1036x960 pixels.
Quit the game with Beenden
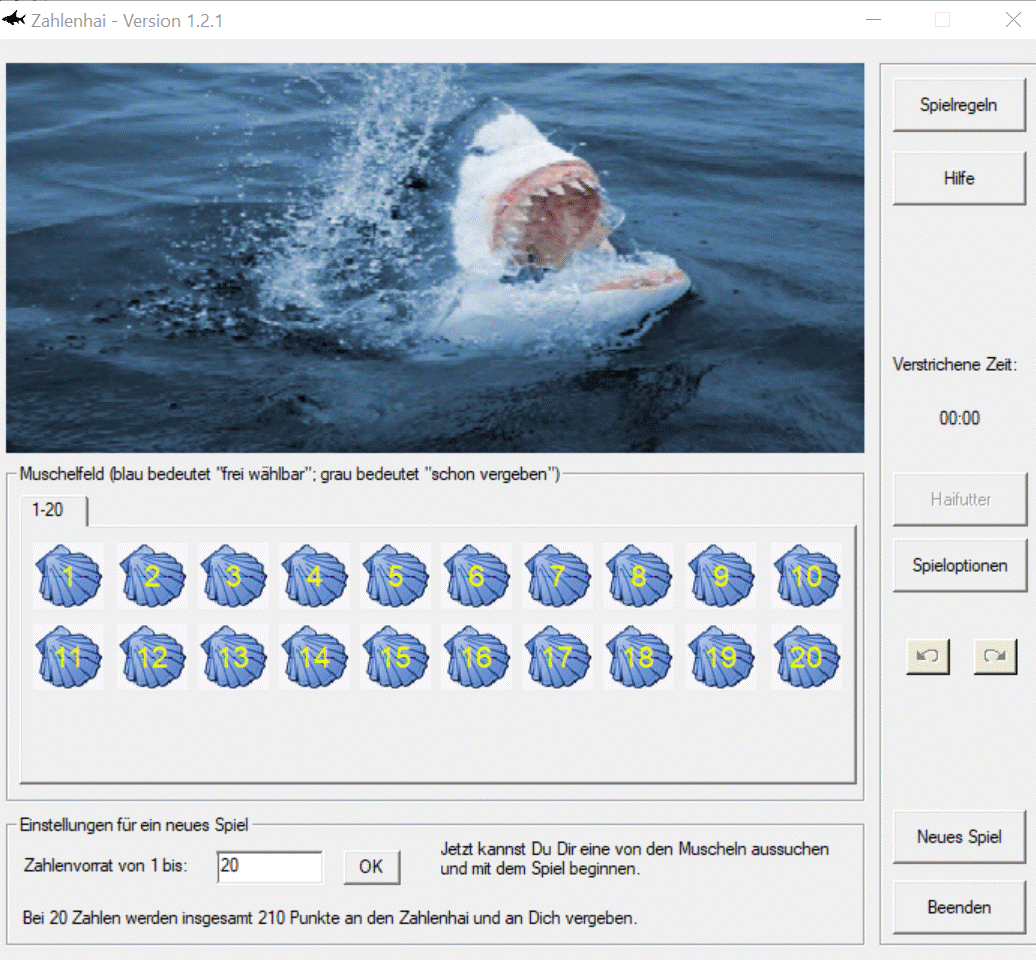(x=959, y=908)
